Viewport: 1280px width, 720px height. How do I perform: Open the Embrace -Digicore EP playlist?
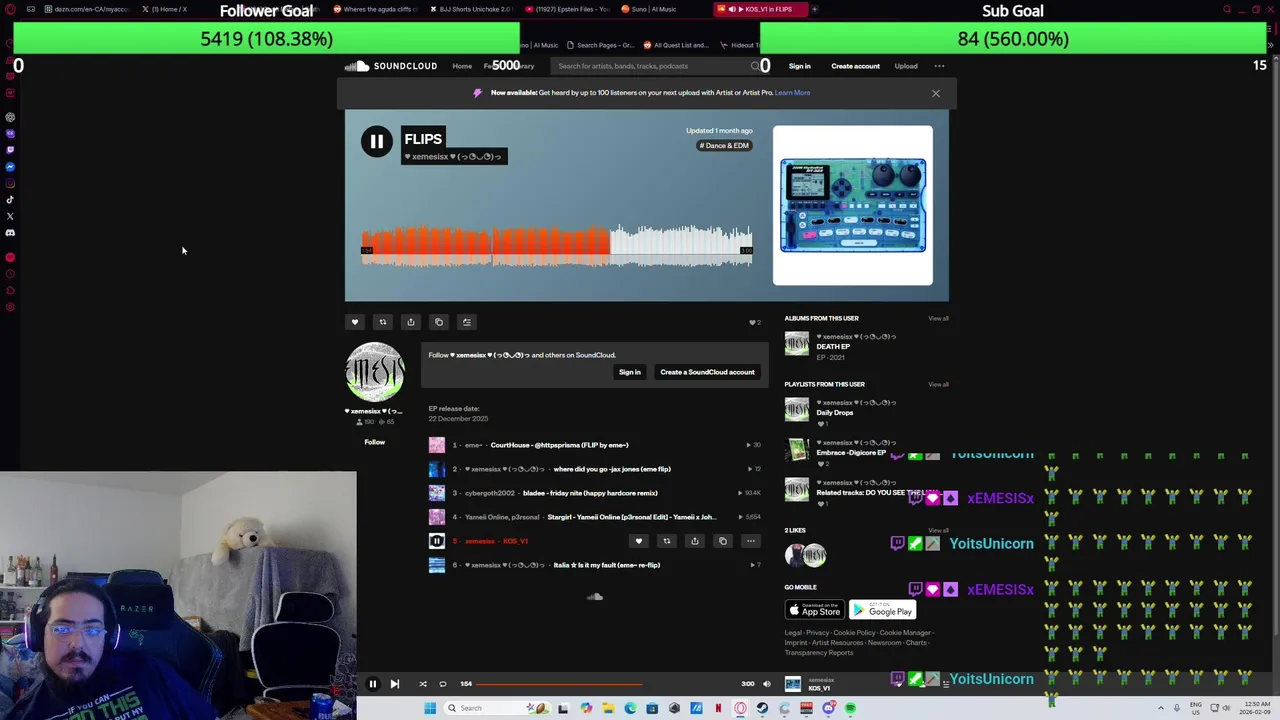[x=851, y=453]
